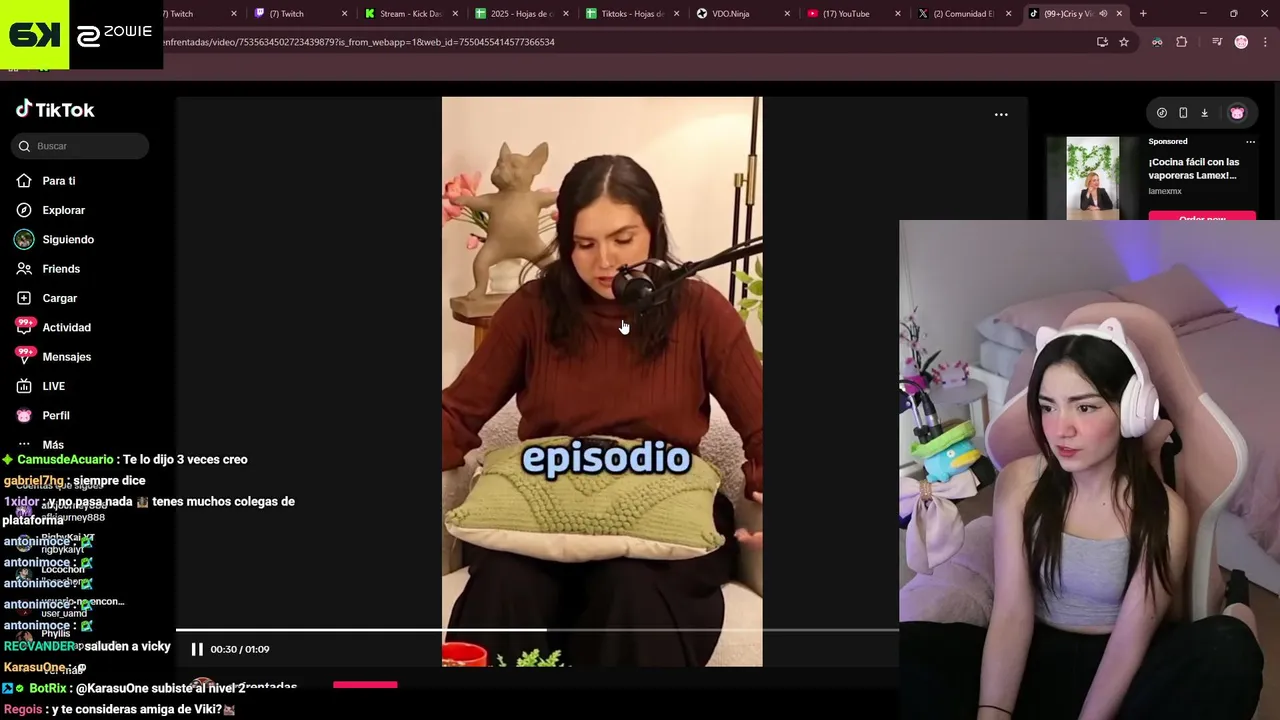The height and width of the screenshot is (720, 1280).
Task: Click the phone app icon
Action: [1183, 113]
